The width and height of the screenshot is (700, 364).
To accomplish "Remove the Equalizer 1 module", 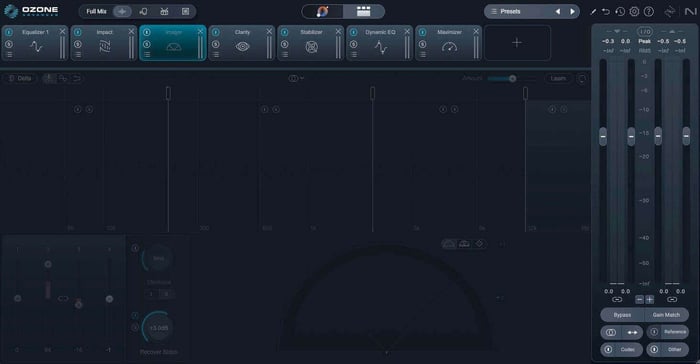I will click(x=62, y=31).
